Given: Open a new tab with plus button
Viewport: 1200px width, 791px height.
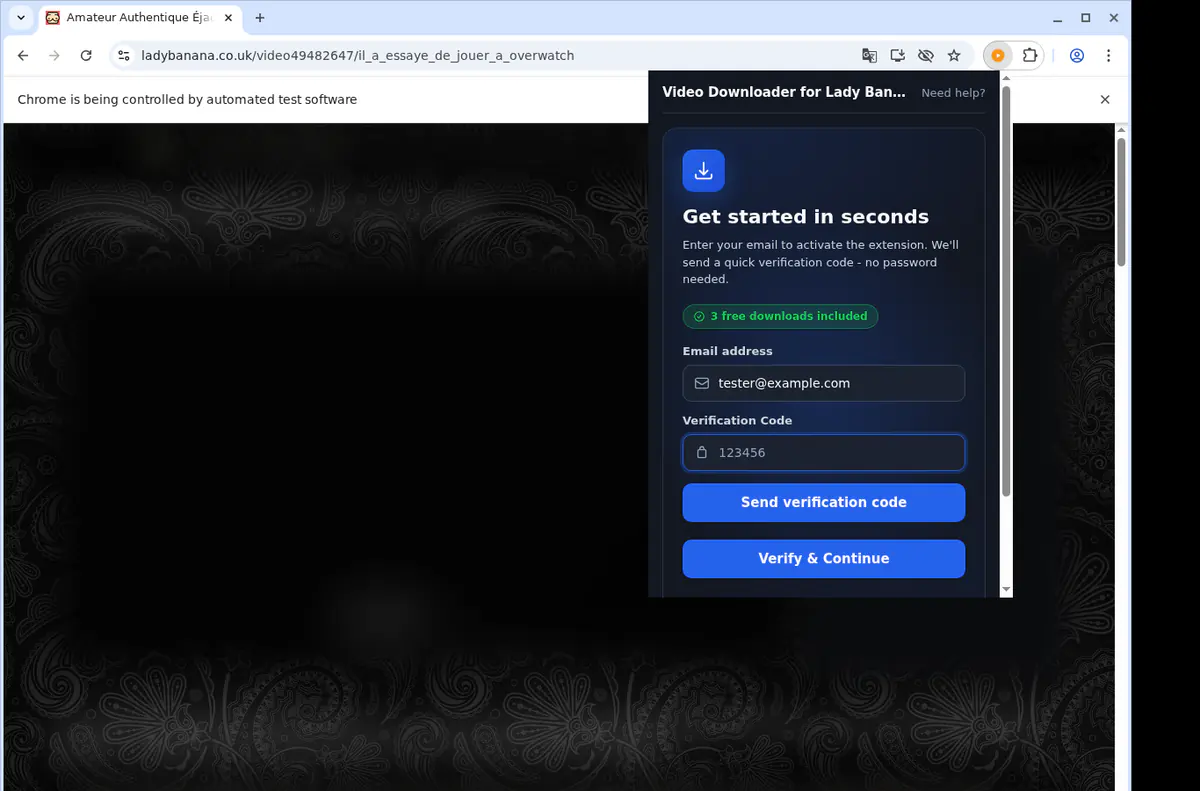Looking at the screenshot, I should coord(260,18).
